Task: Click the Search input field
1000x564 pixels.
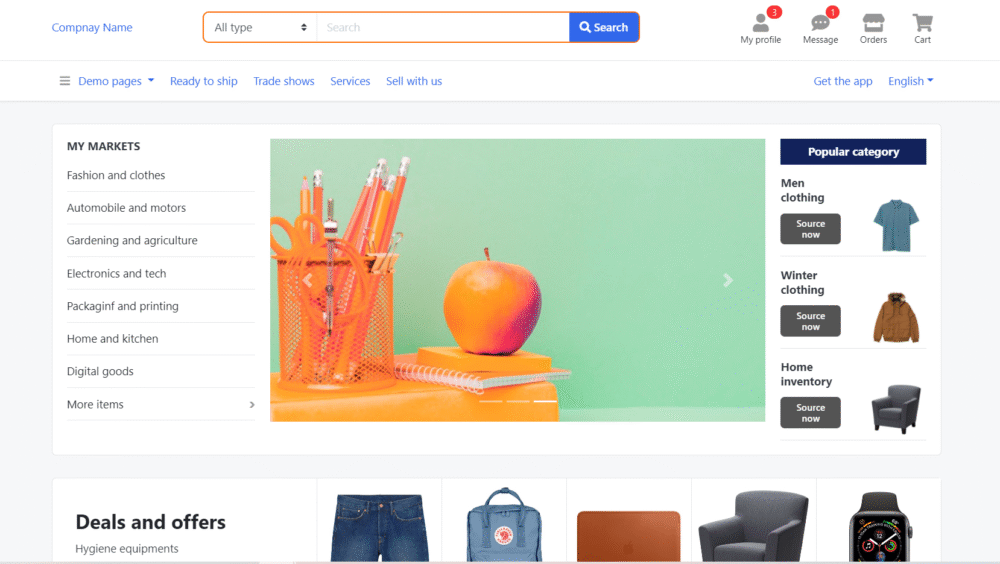Action: pyautogui.click(x=443, y=27)
